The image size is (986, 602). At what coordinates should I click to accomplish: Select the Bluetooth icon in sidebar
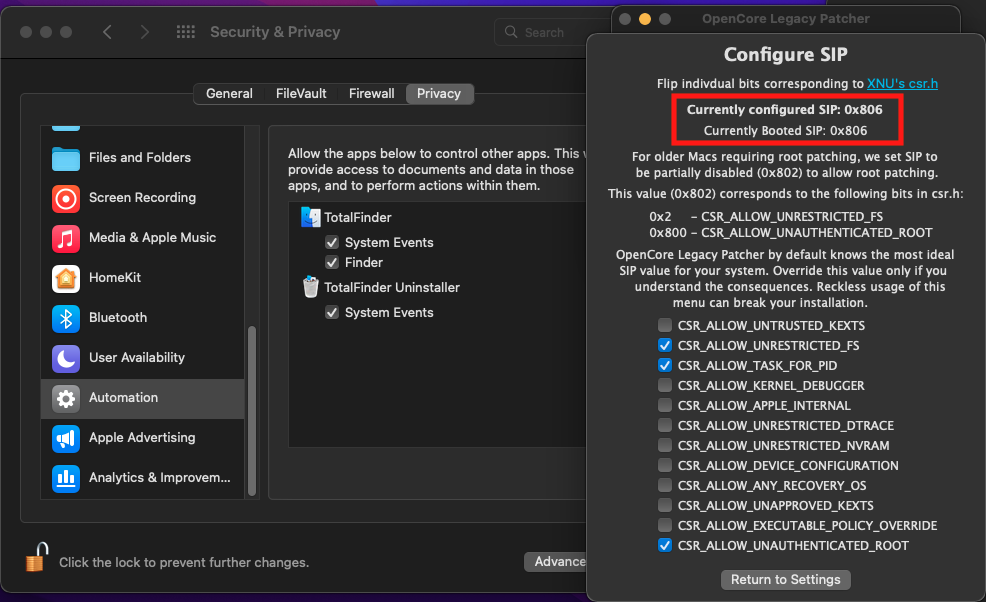pyautogui.click(x=66, y=318)
